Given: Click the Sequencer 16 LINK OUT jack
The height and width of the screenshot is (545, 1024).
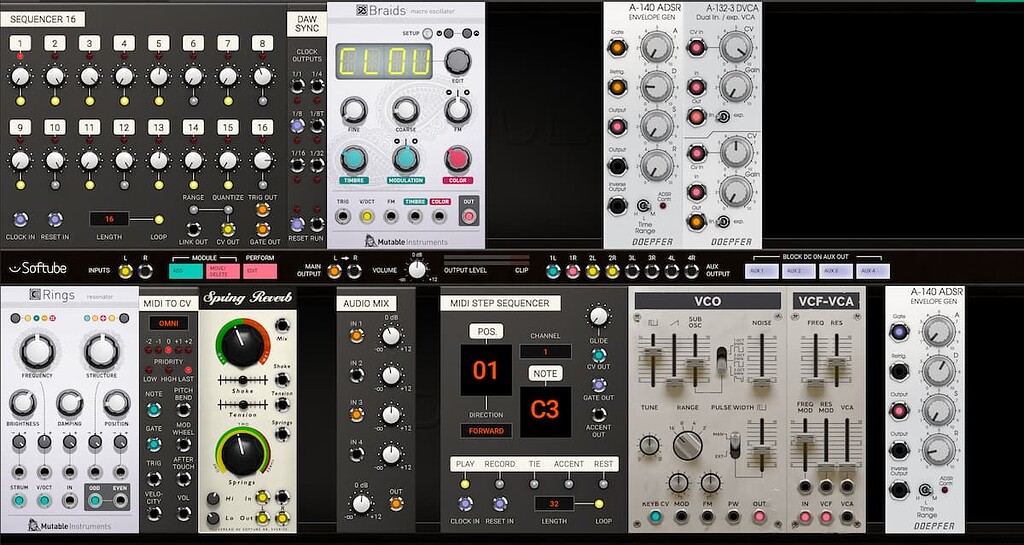Looking at the screenshot, I should click(193, 229).
